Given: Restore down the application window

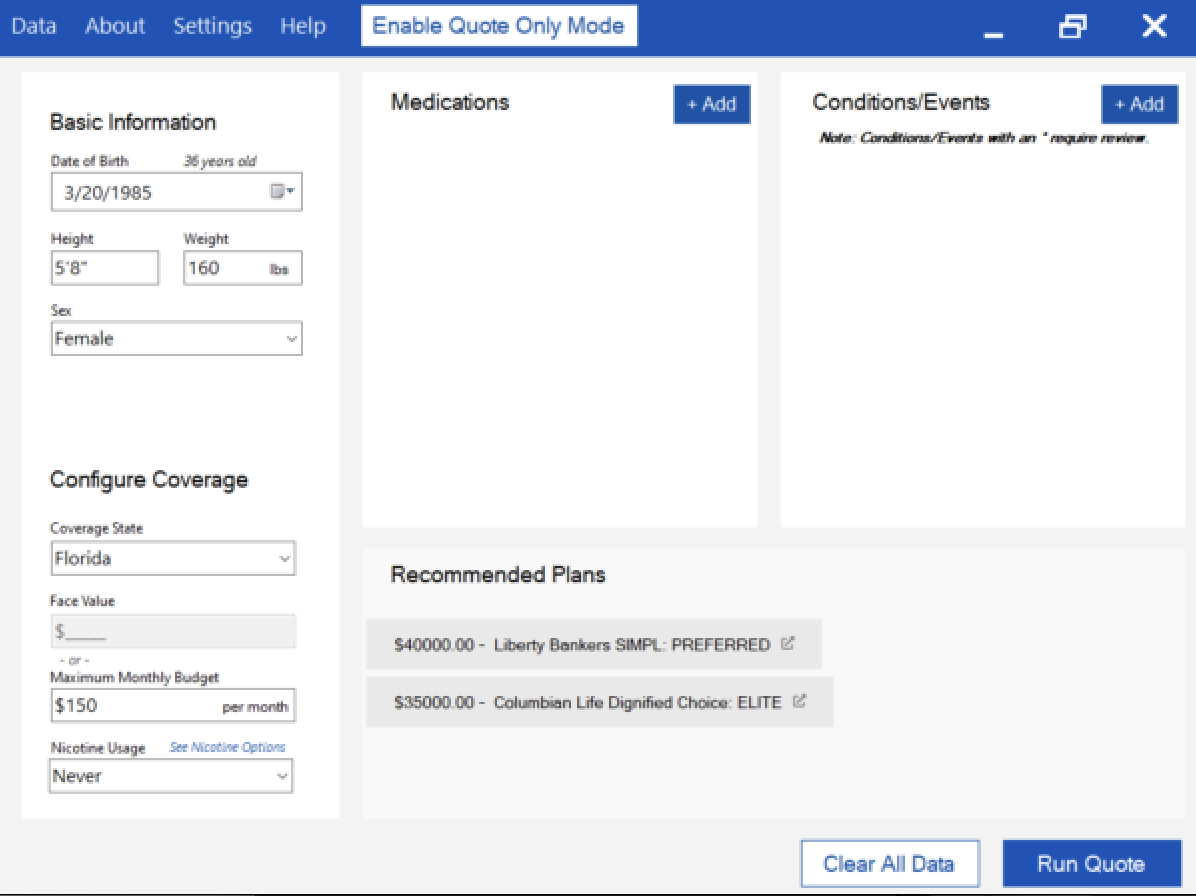Looking at the screenshot, I should coord(1072,27).
